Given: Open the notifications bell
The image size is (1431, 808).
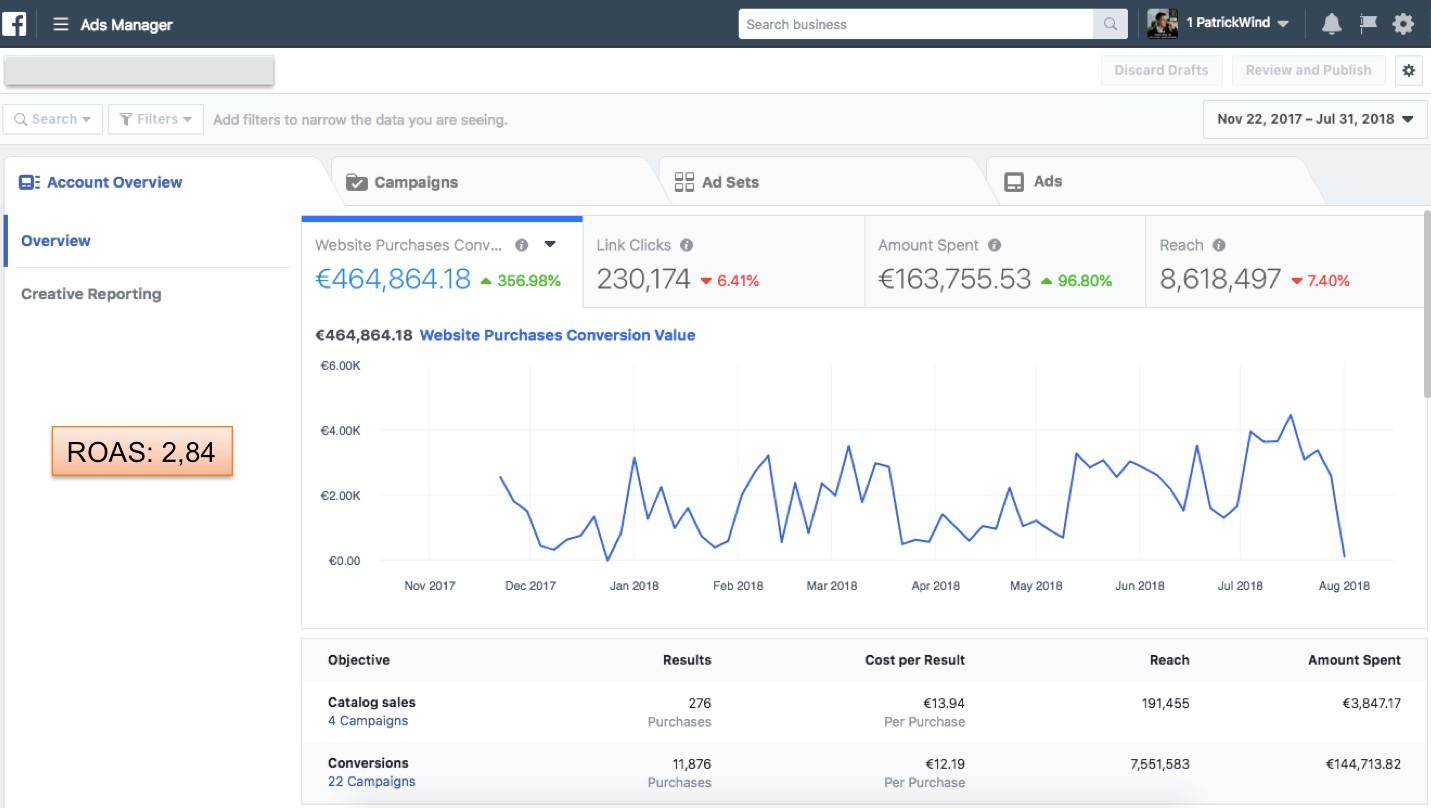Looking at the screenshot, I should [x=1331, y=24].
